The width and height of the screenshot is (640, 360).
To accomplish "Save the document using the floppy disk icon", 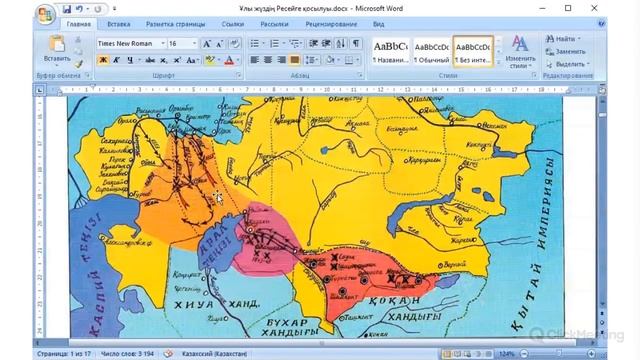I will (67, 9).
